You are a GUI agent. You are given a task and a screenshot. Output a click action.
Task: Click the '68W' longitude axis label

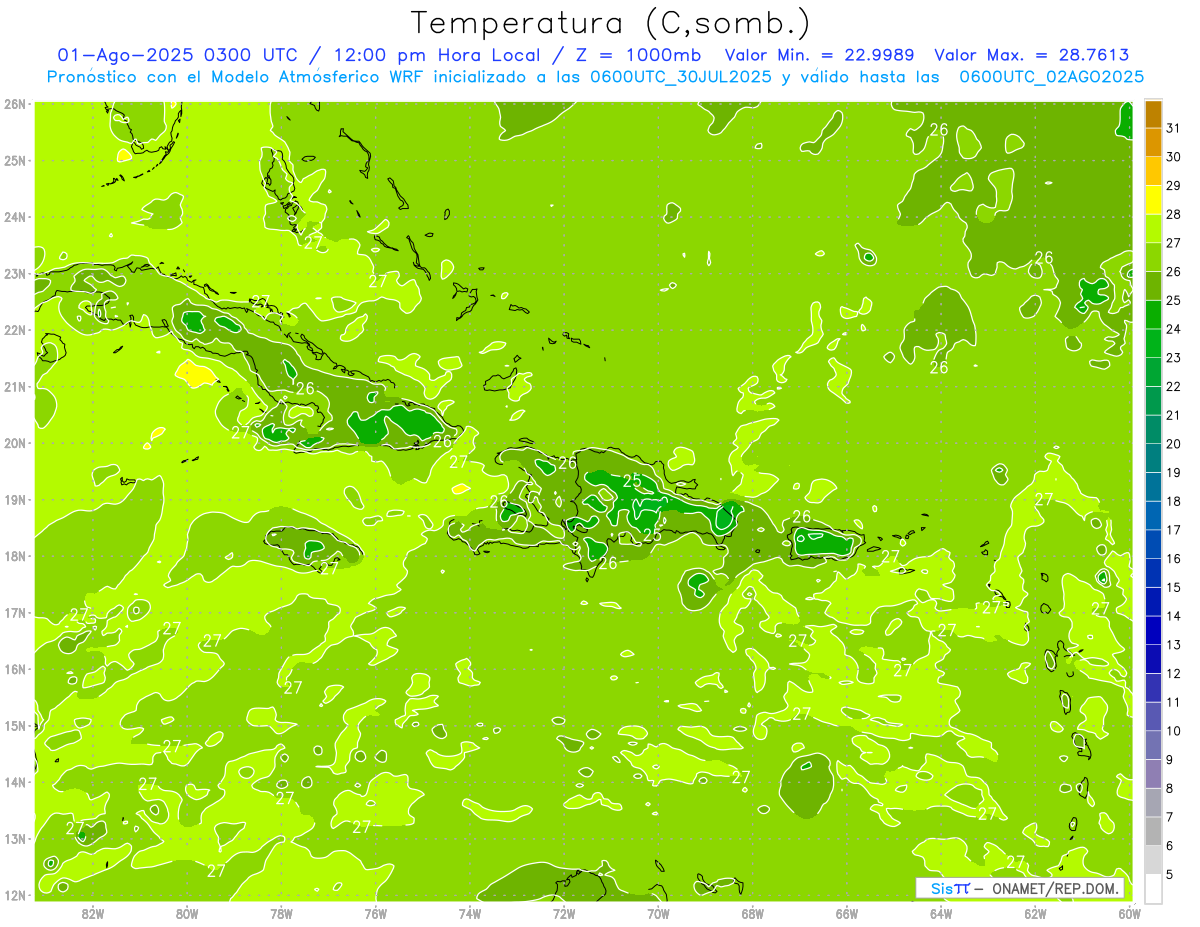click(753, 913)
